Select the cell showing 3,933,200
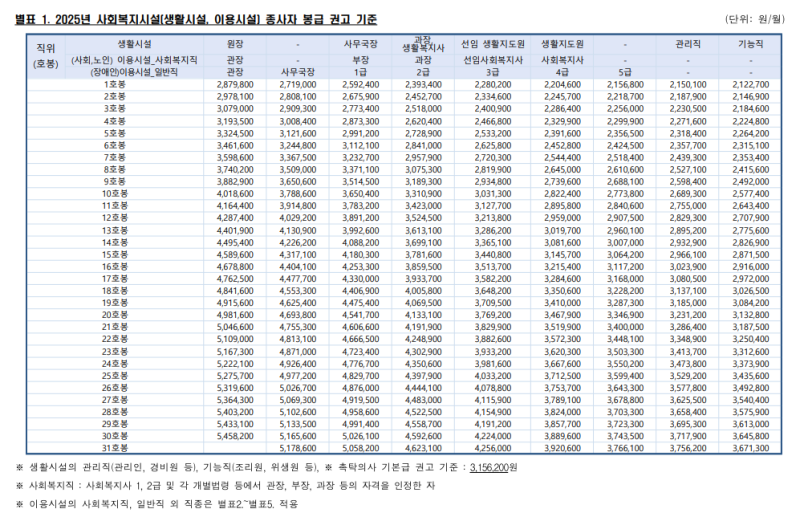Viewport: 800px width, 513px height. pyautogui.click(x=492, y=352)
